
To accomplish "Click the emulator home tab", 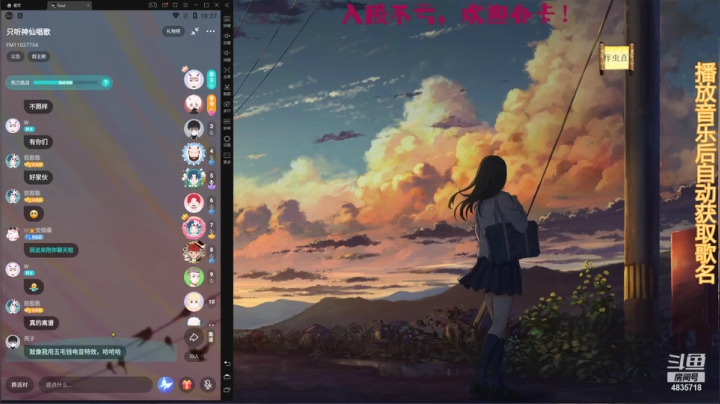I will [14, 5].
